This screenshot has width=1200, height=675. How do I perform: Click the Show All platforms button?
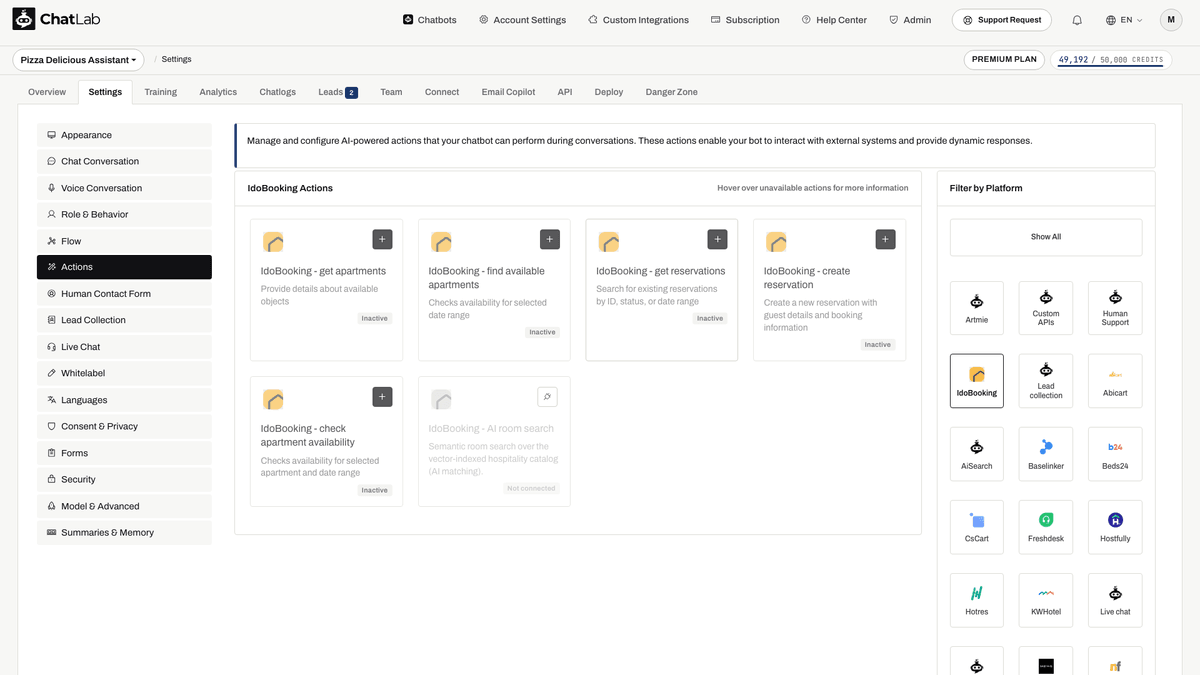1046,237
